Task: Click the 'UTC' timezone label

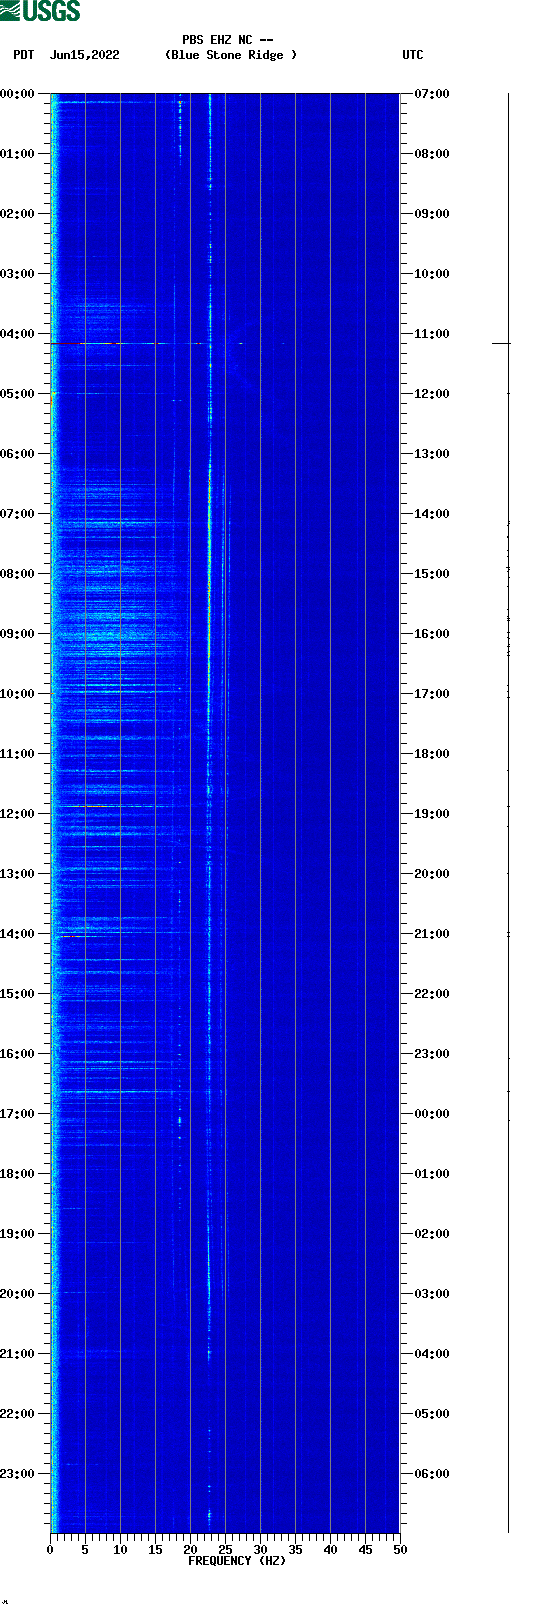Action: click(x=413, y=55)
